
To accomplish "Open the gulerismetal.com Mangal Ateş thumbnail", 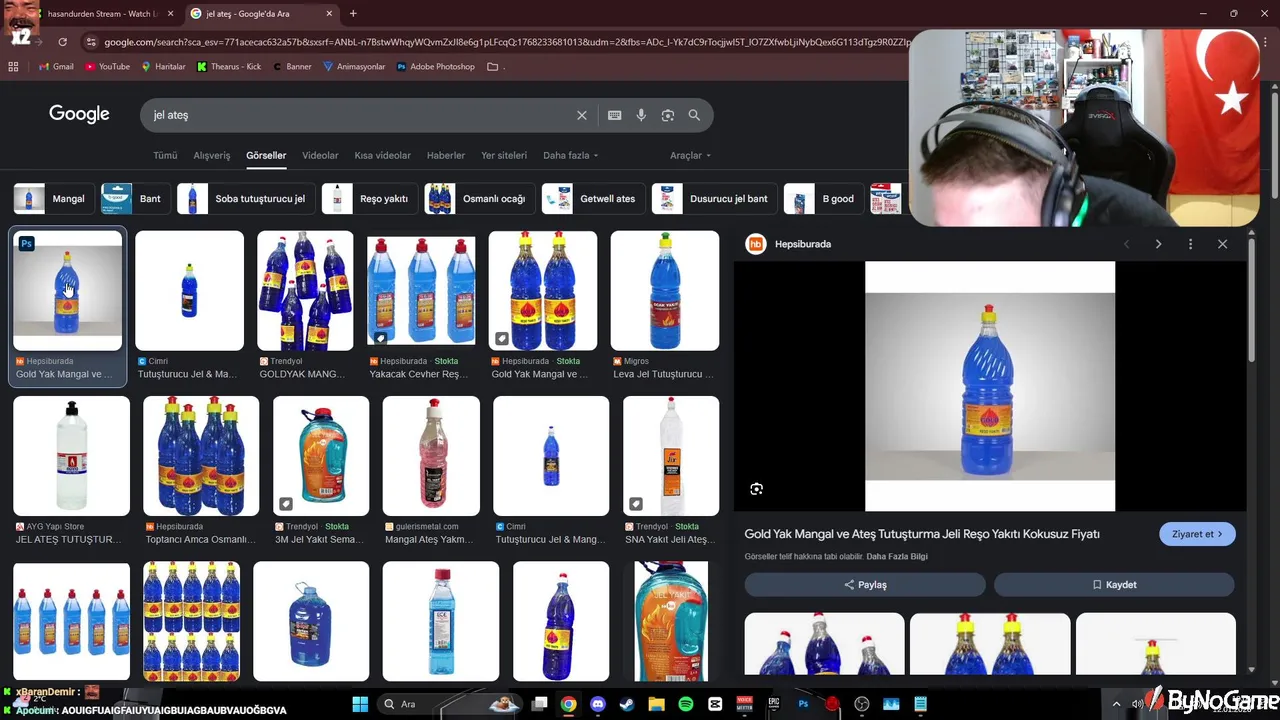I will coord(431,456).
